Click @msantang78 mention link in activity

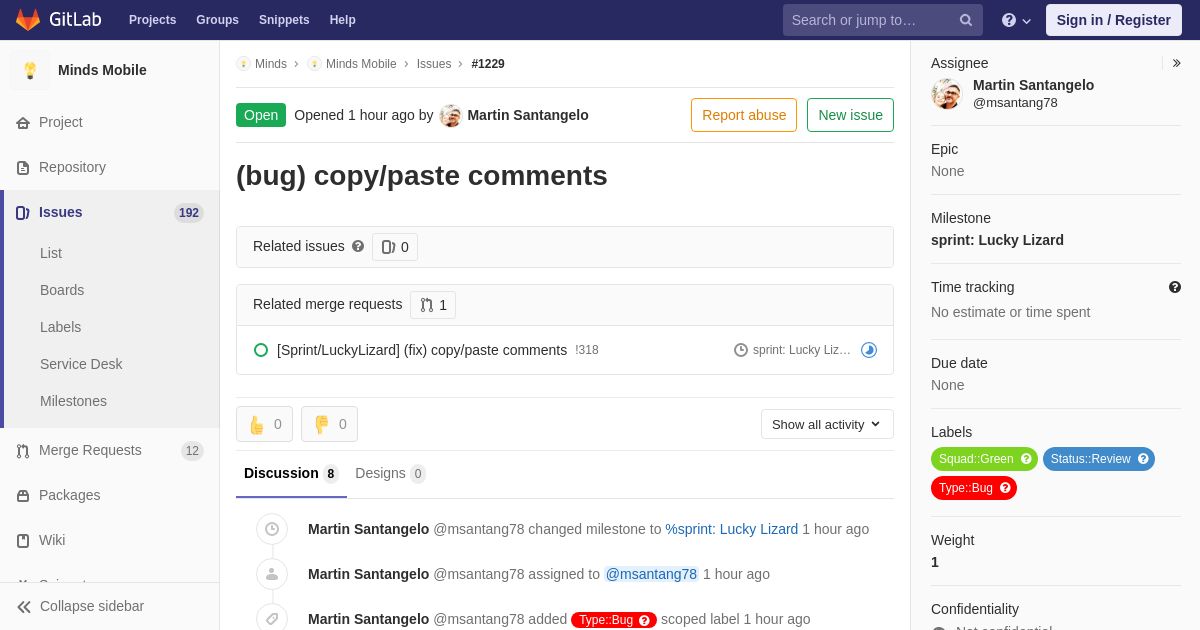[651, 574]
